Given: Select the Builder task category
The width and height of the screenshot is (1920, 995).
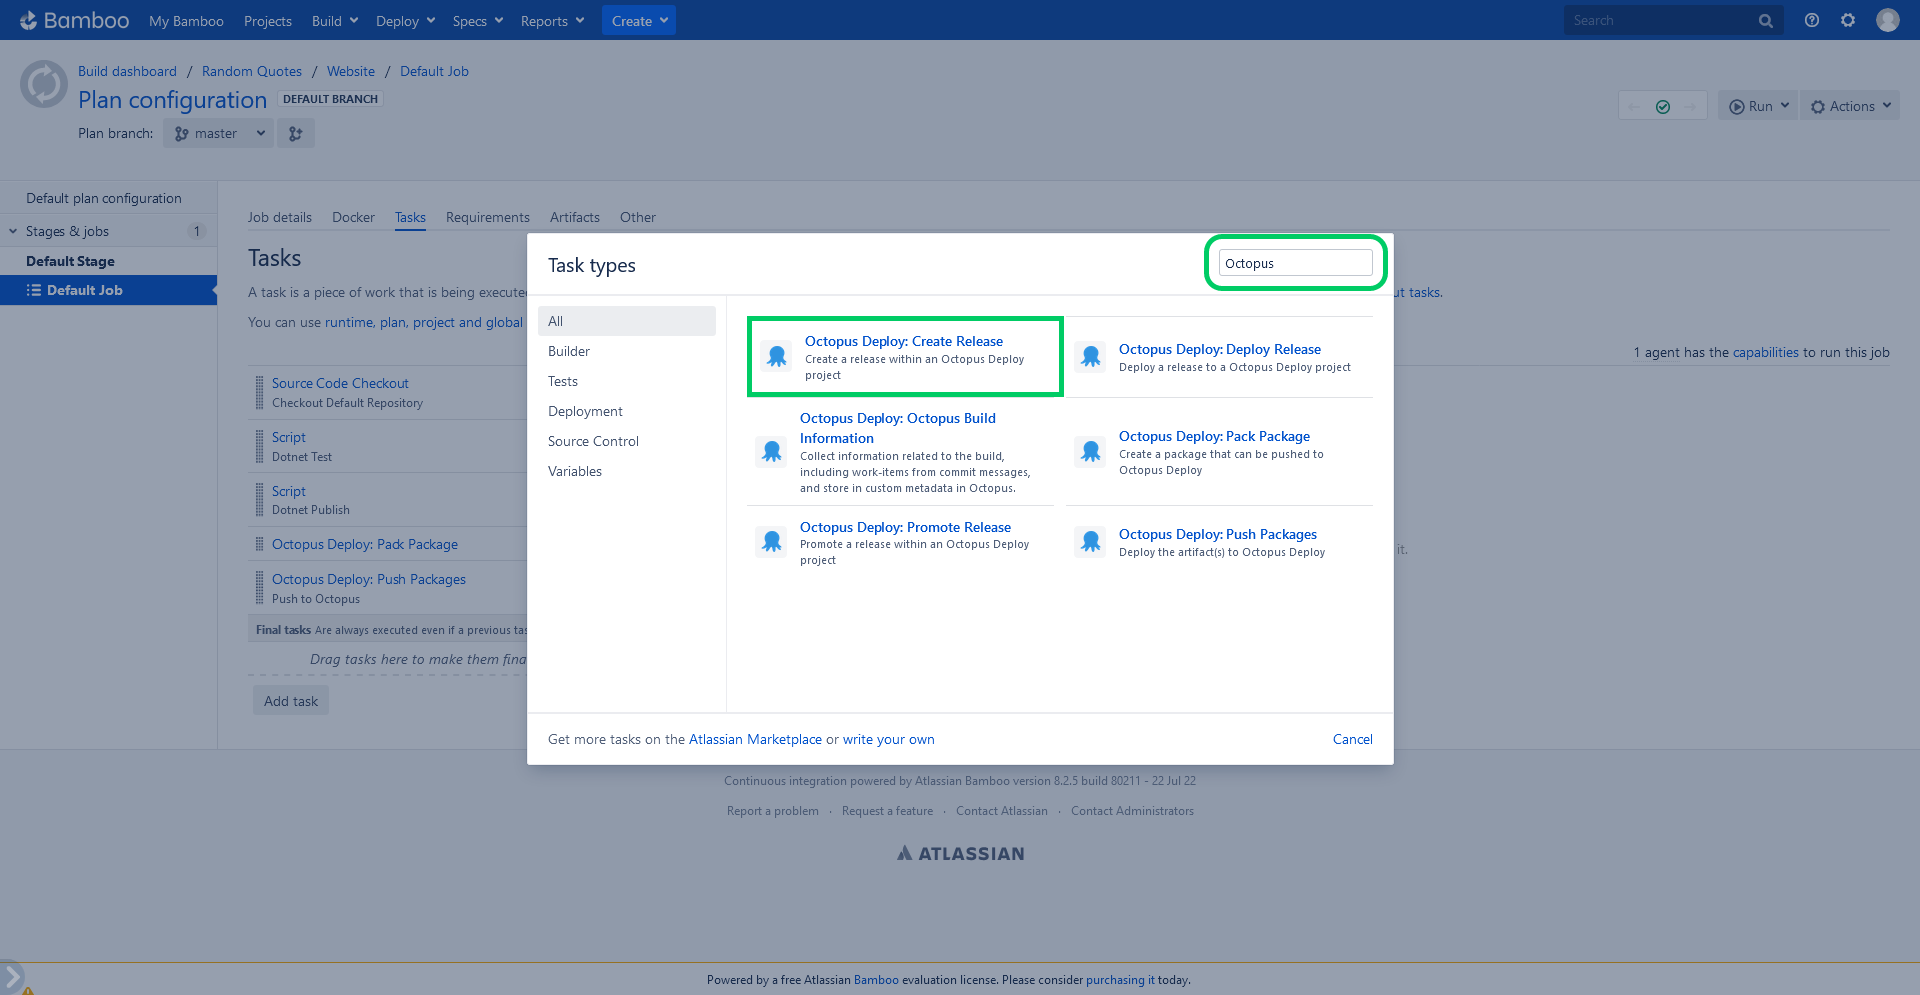Looking at the screenshot, I should [x=627, y=351].
